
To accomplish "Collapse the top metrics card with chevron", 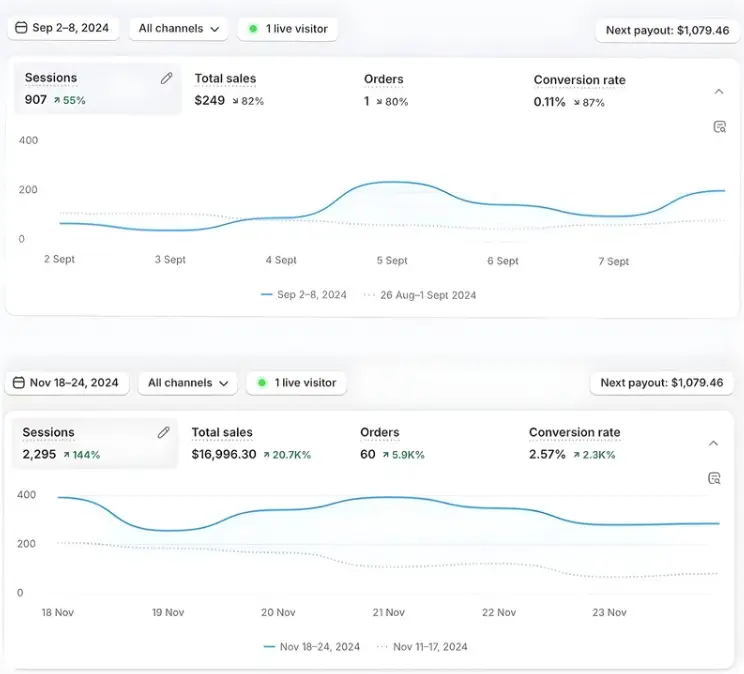I will [x=718, y=92].
